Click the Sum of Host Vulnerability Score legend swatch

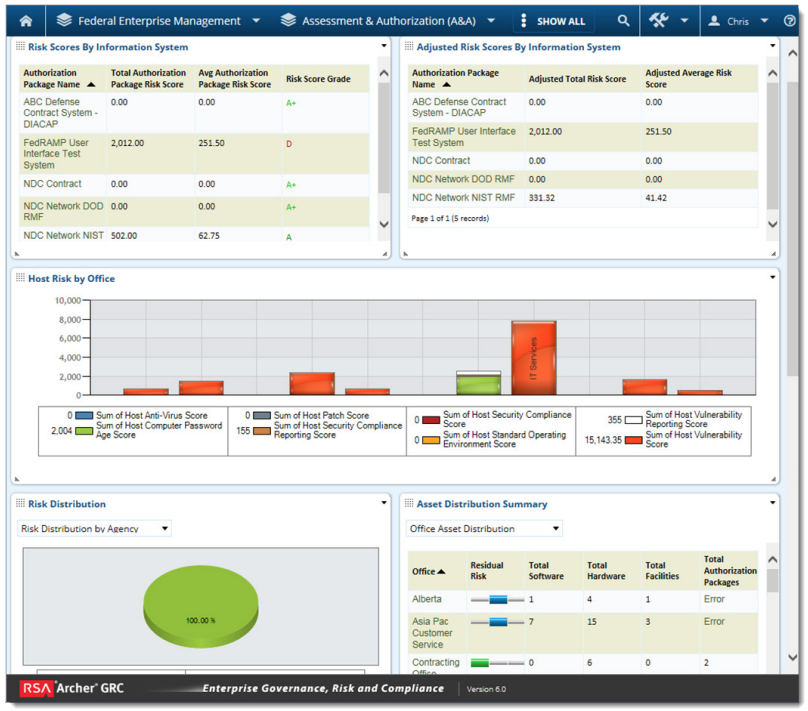pyautogui.click(x=633, y=440)
